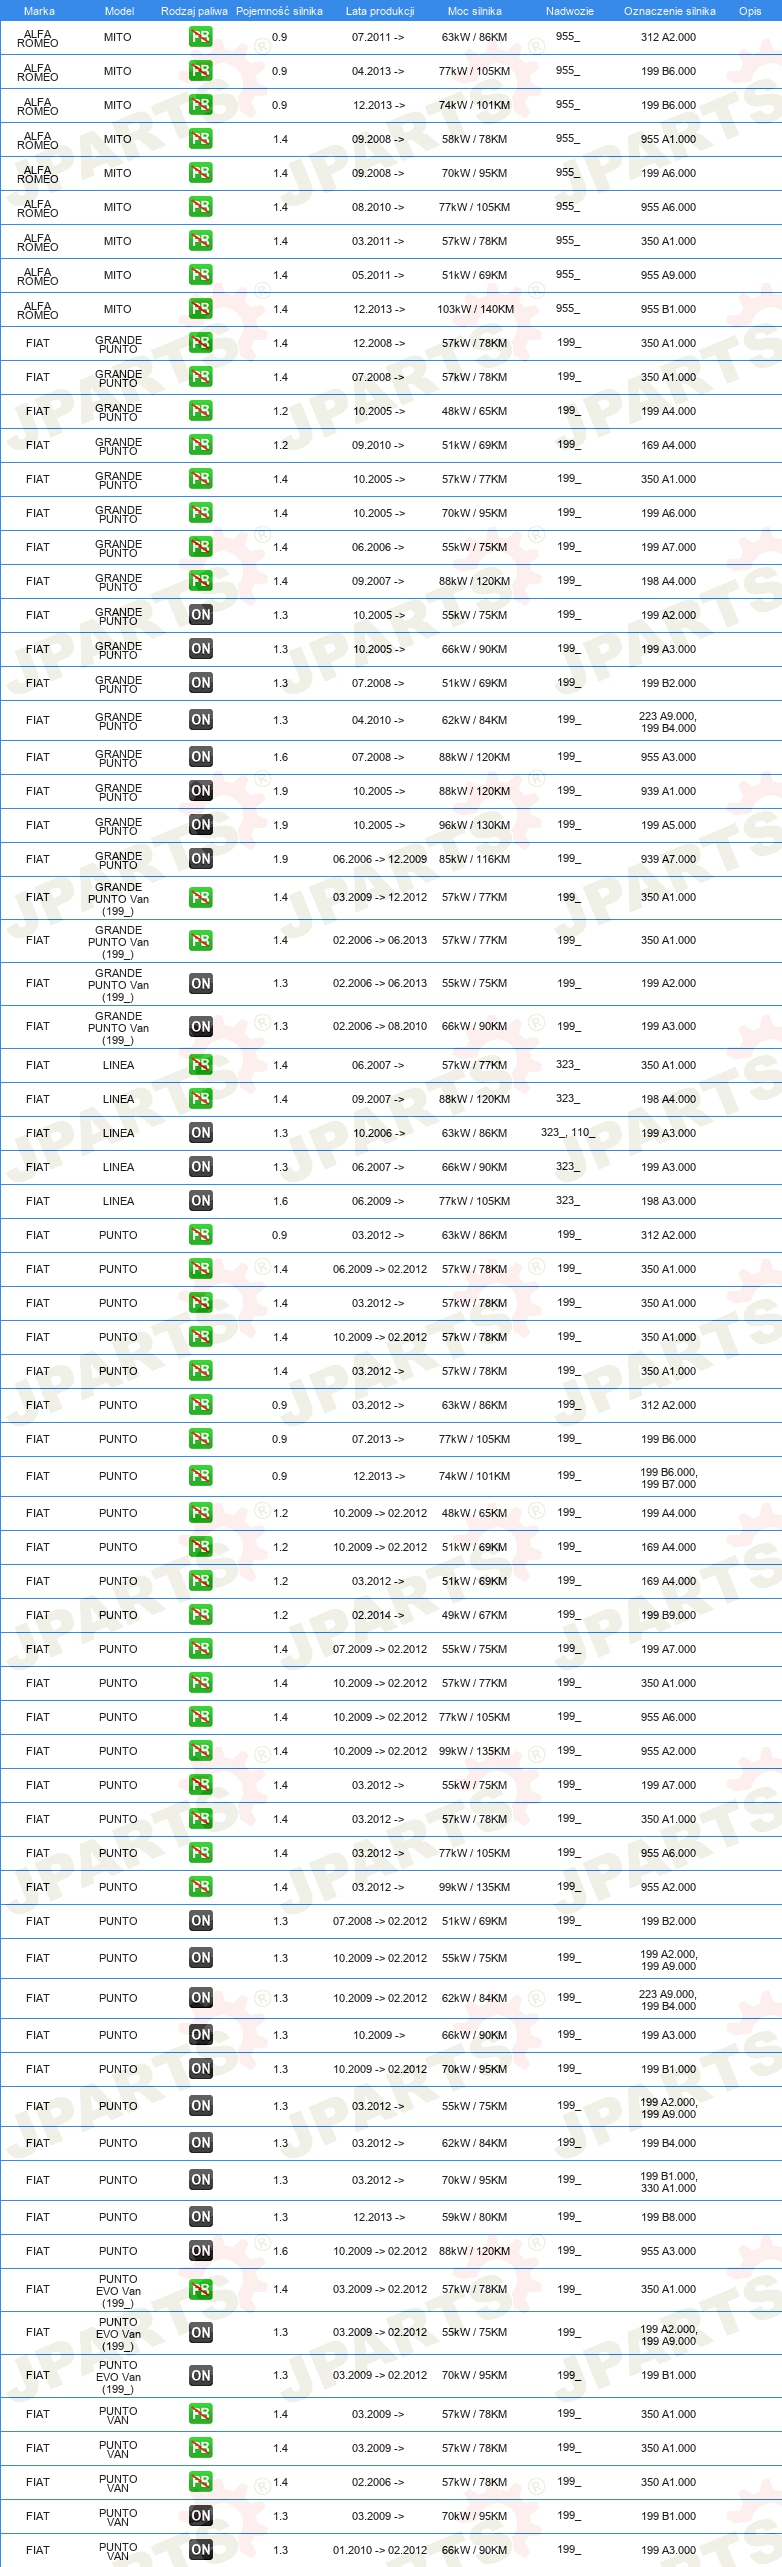Click petrol icon in Grande Punto 12.2008 row
This screenshot has width=782, height=2567.
200,343
